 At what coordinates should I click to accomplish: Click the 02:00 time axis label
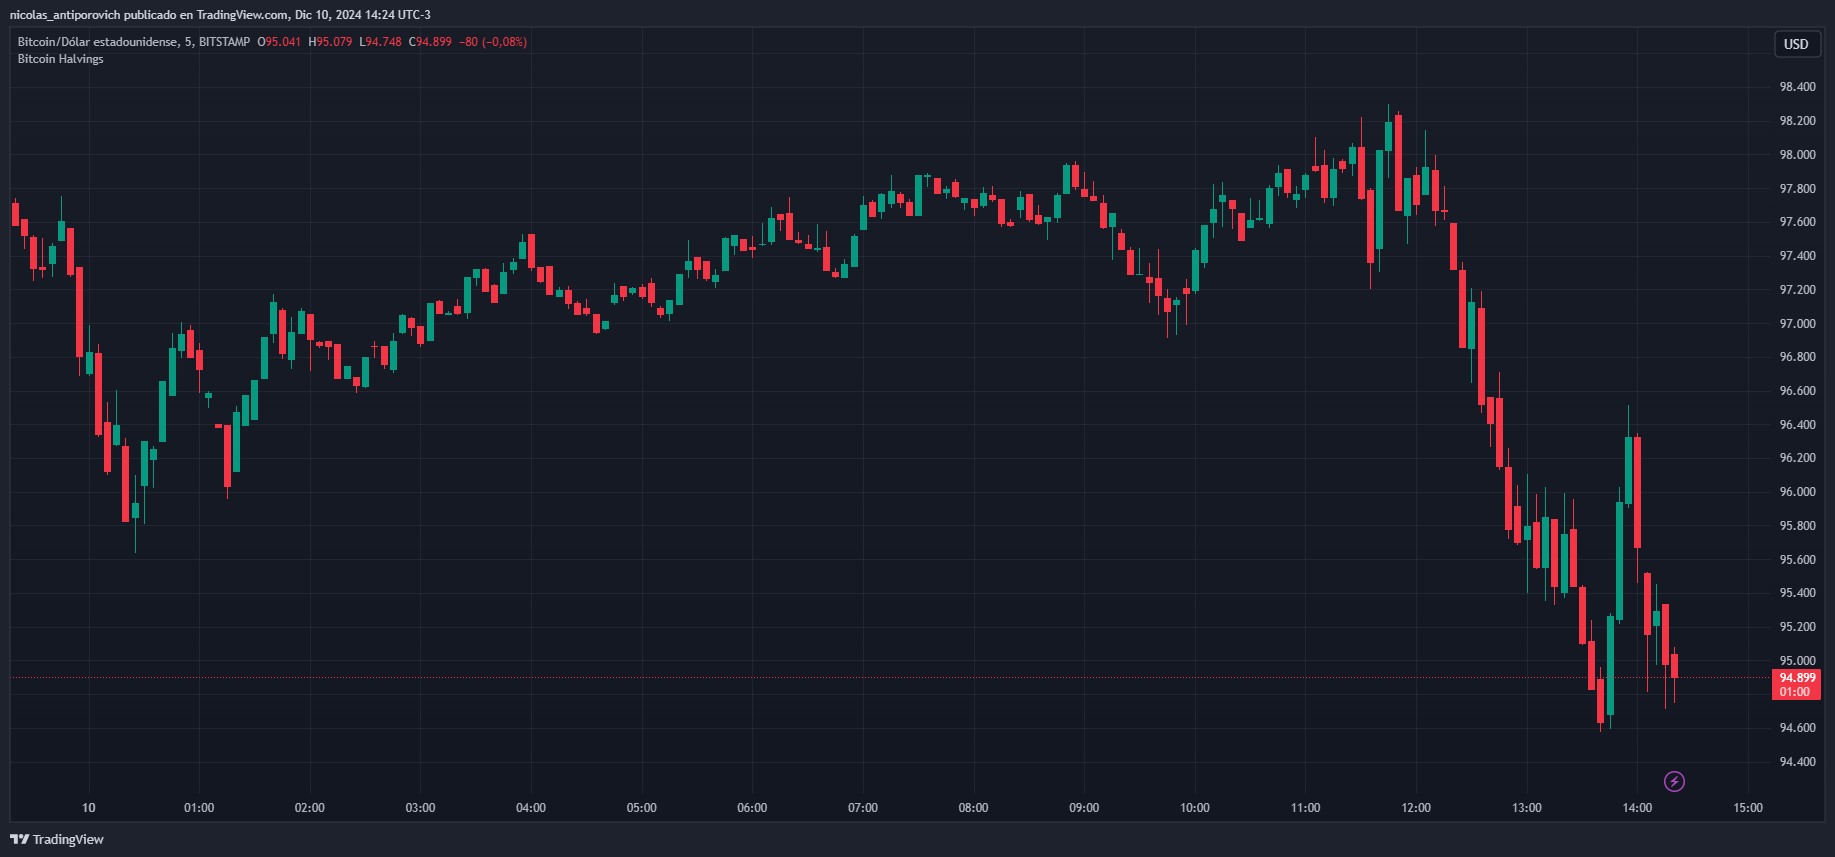pos(310,808)
